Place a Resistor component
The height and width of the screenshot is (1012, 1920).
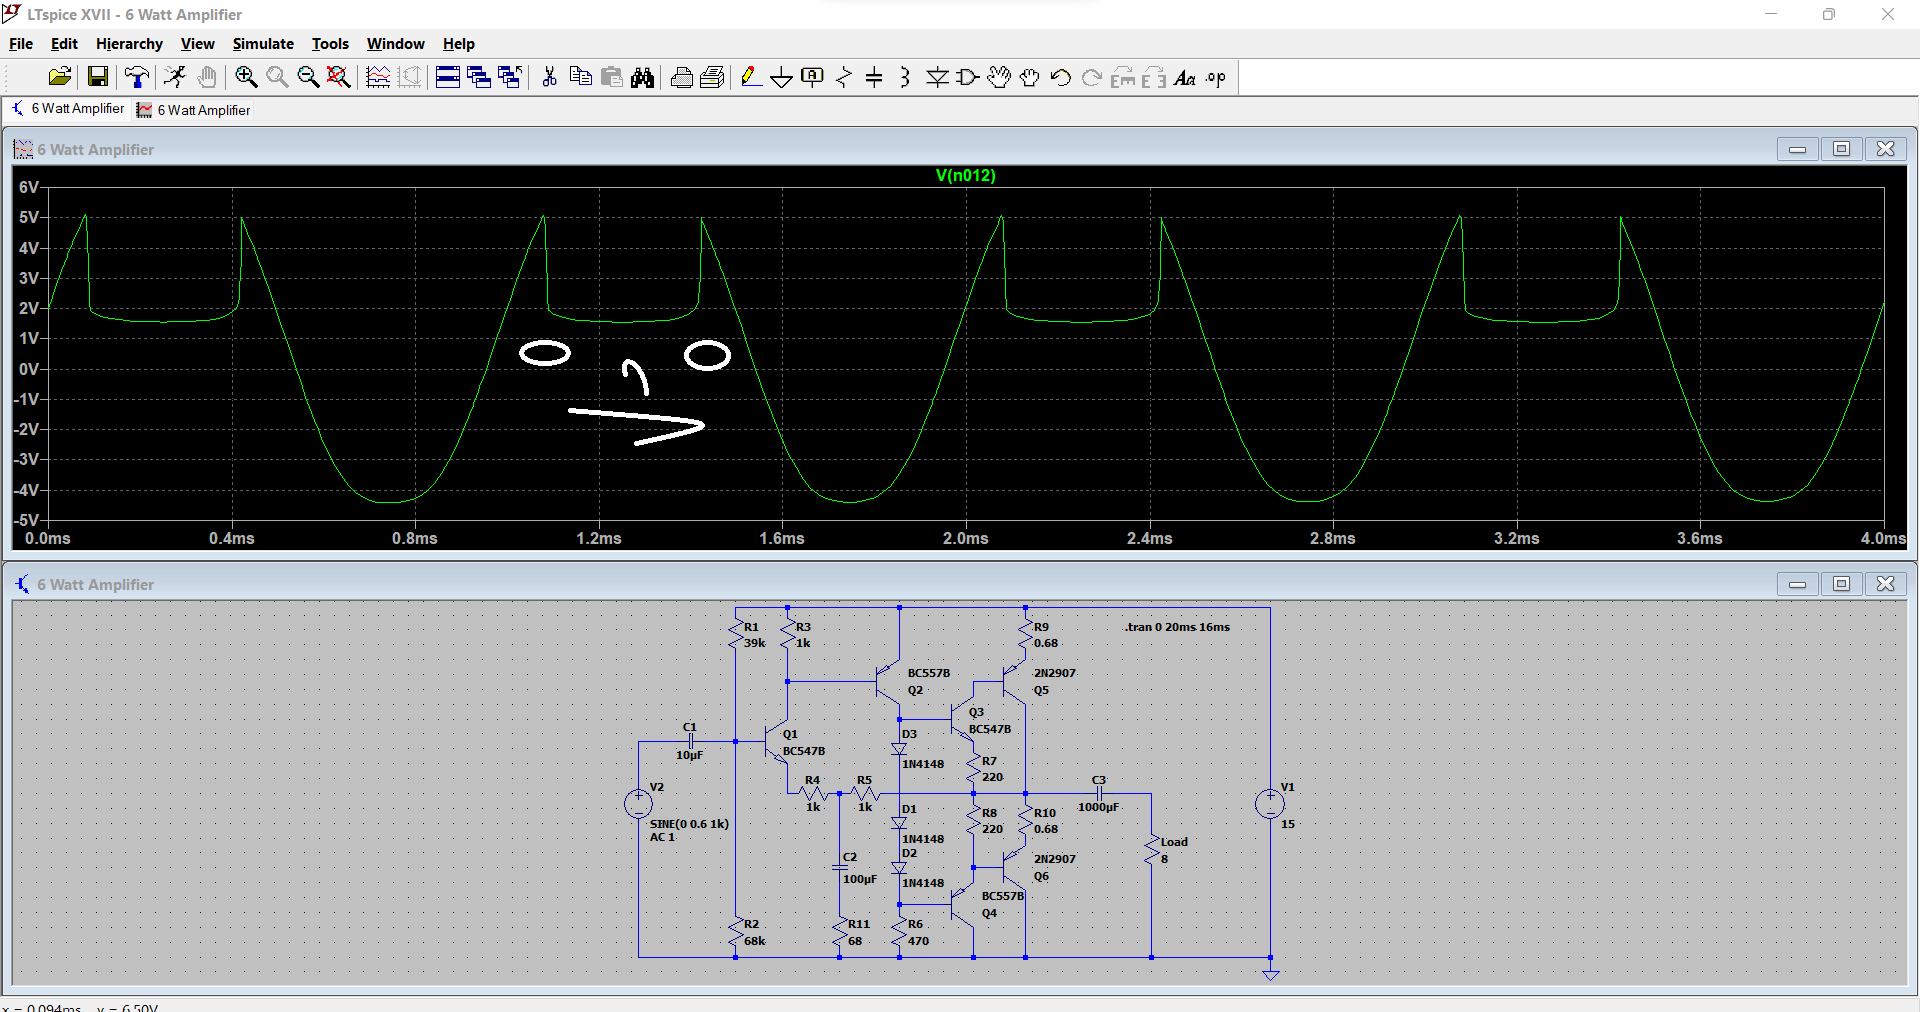844,77
